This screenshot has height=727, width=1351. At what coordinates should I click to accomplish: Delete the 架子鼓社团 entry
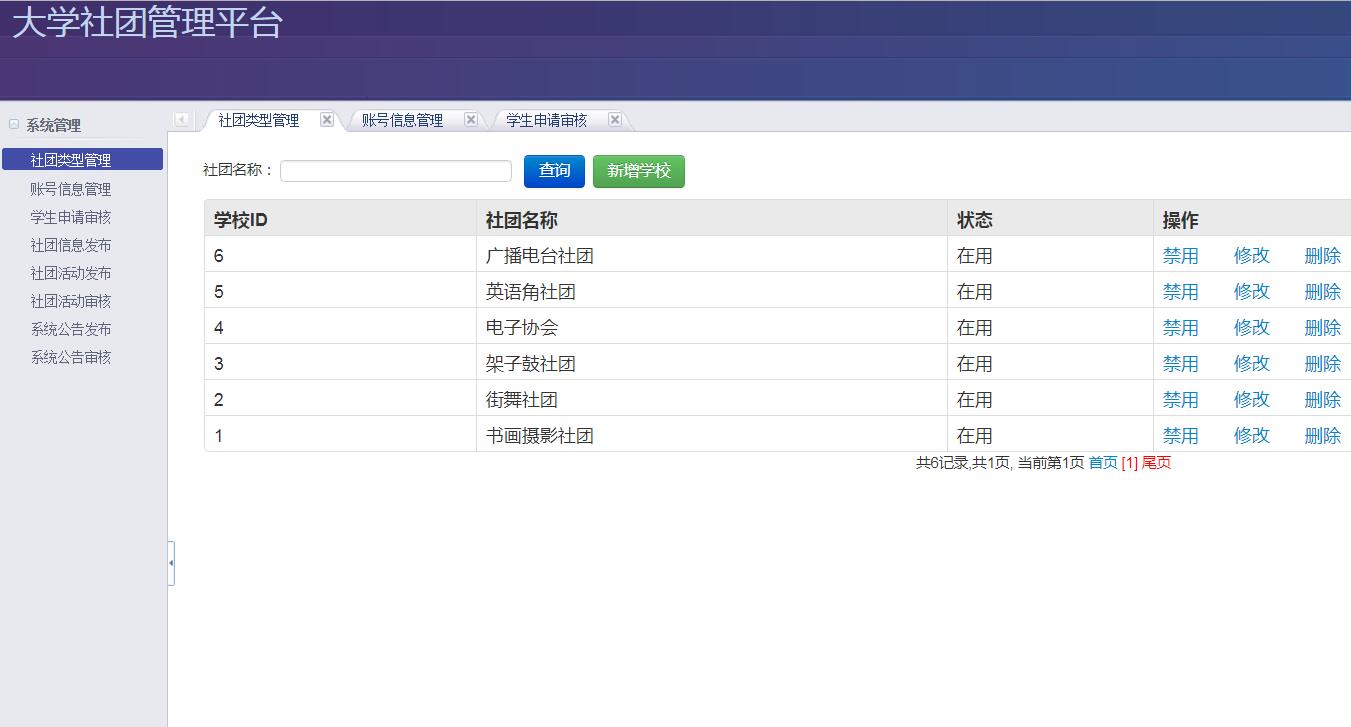coord(1322,364)
